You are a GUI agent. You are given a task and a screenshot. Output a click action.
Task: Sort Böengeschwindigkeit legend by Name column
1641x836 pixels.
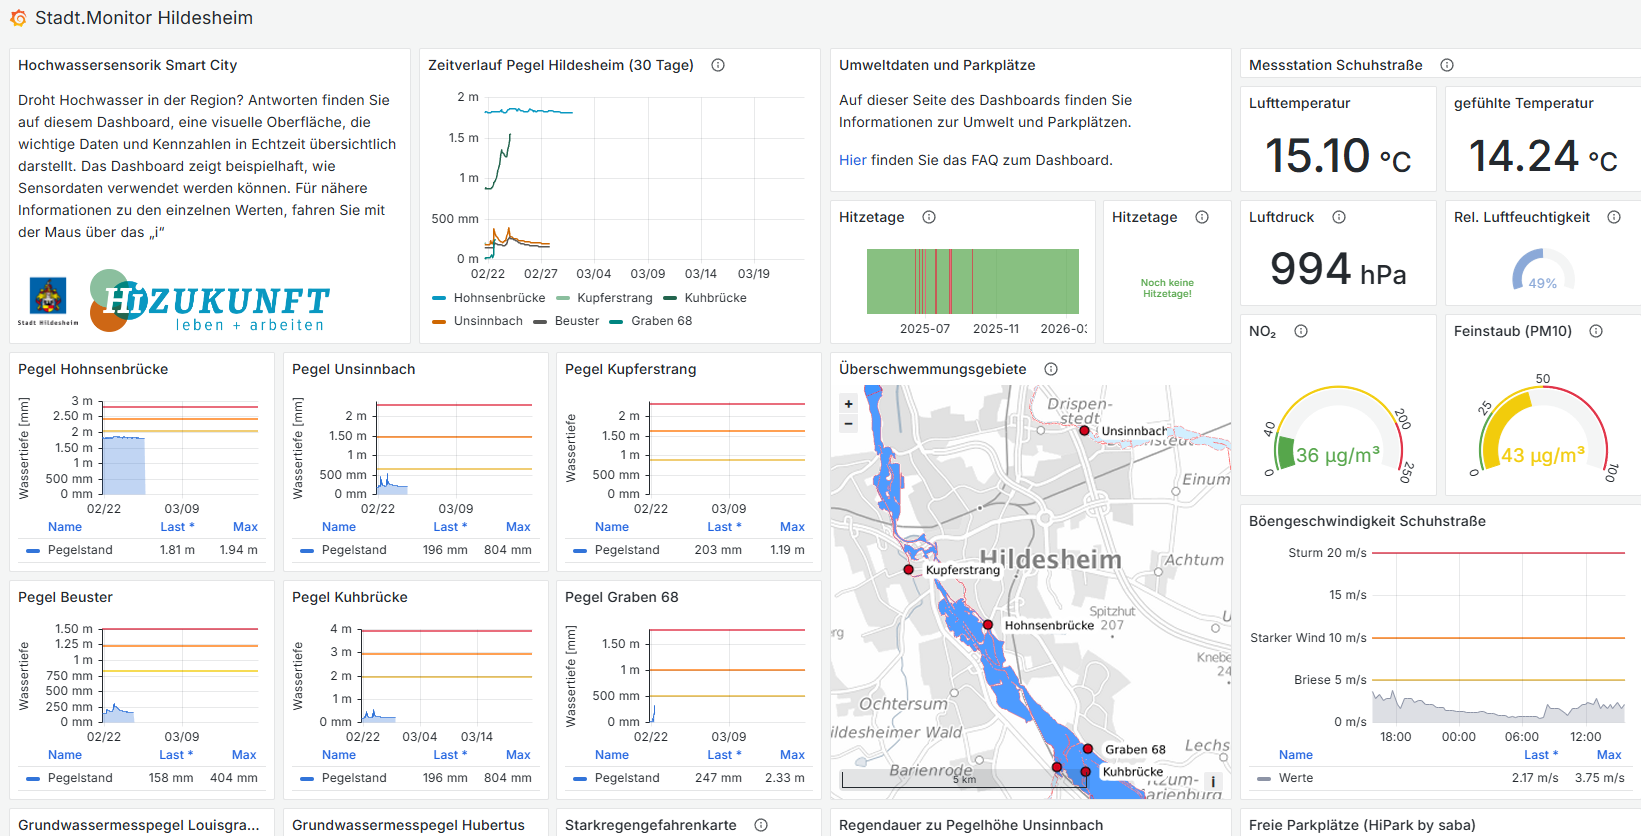click(x=1295, y=755)
